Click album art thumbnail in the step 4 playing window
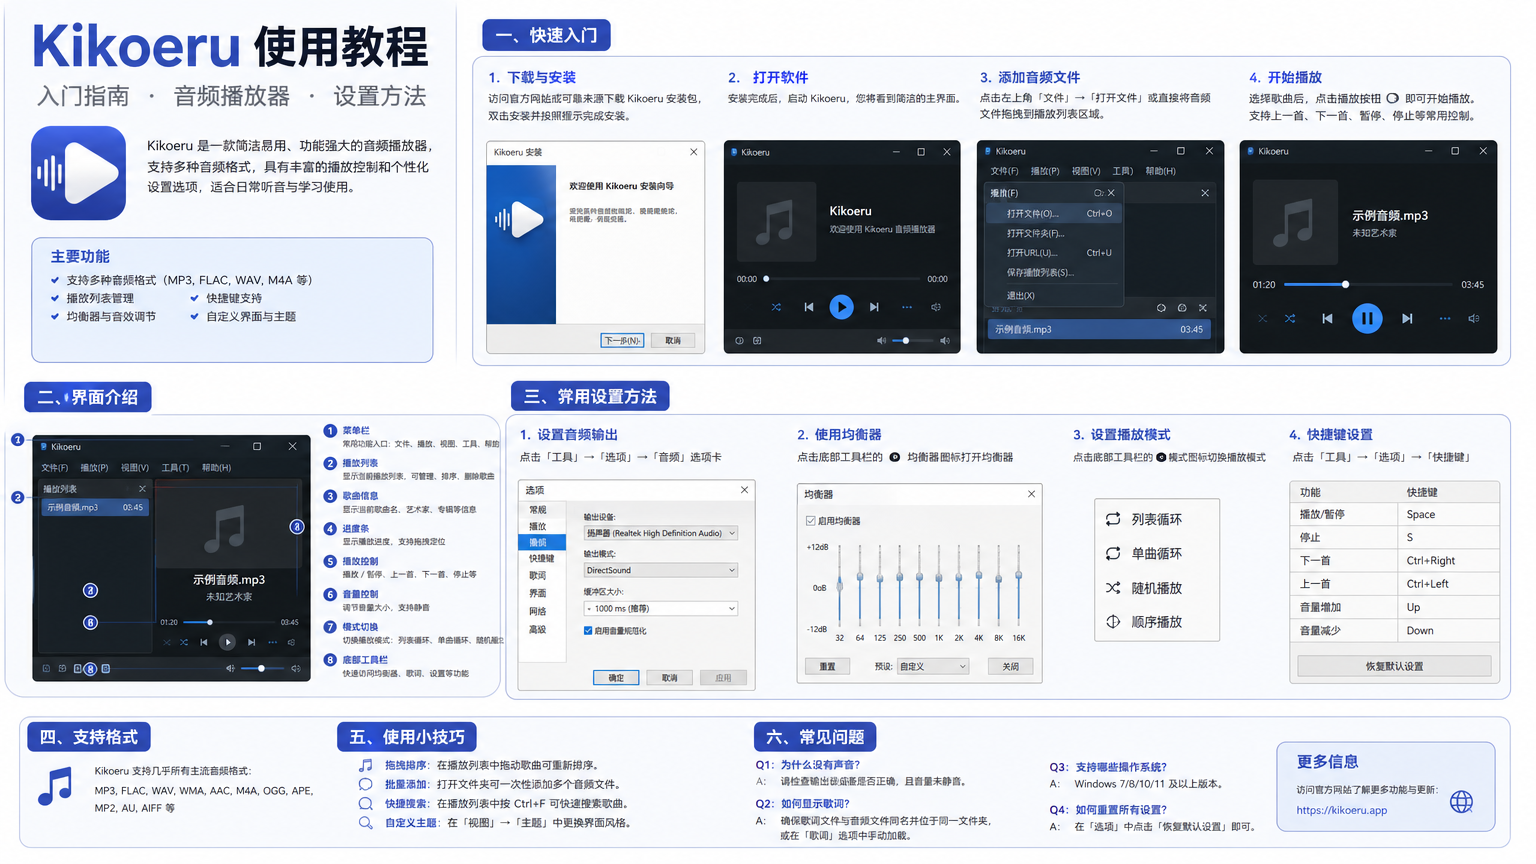 coord(1294,222)
